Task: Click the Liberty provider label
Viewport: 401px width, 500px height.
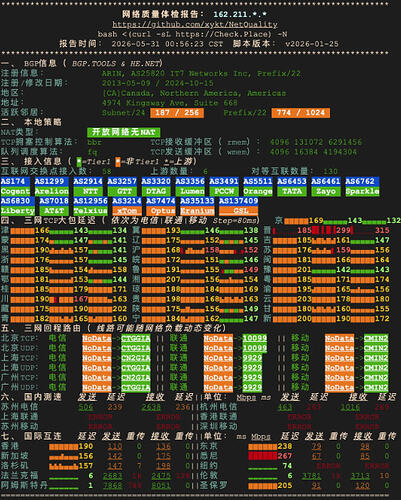Action: 17,211
